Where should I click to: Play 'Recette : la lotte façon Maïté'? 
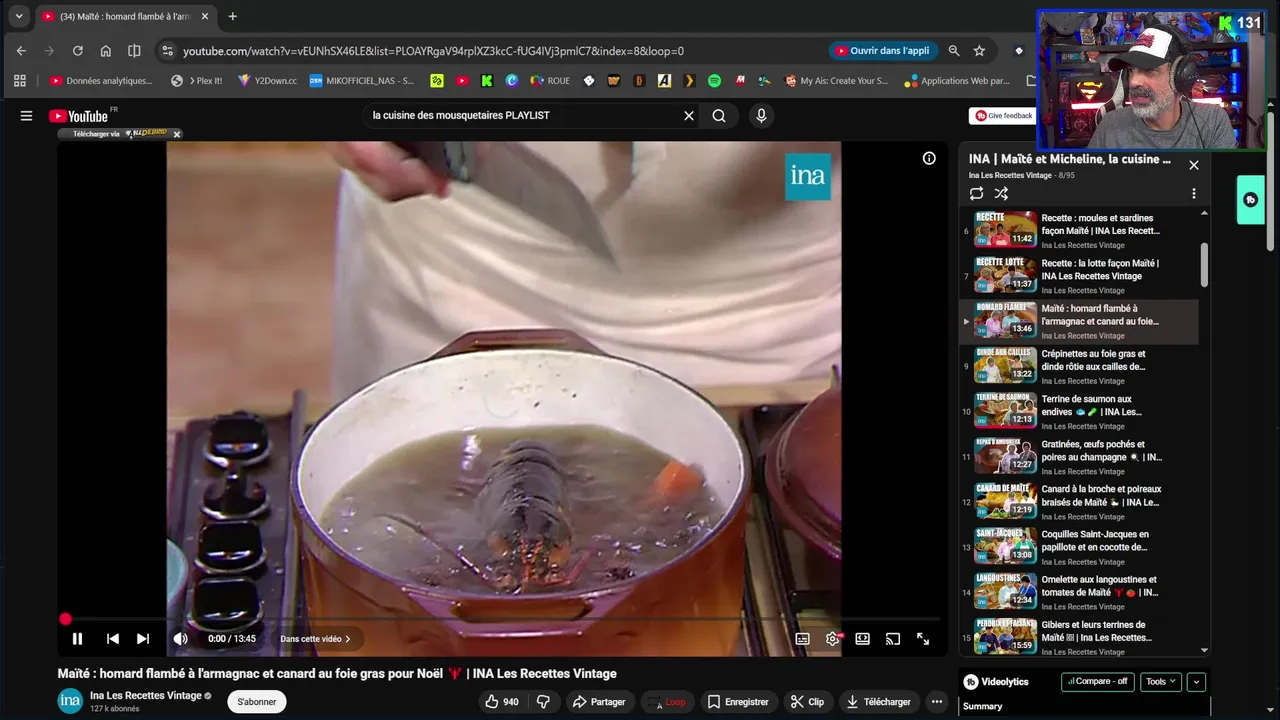pos(1100,270)
